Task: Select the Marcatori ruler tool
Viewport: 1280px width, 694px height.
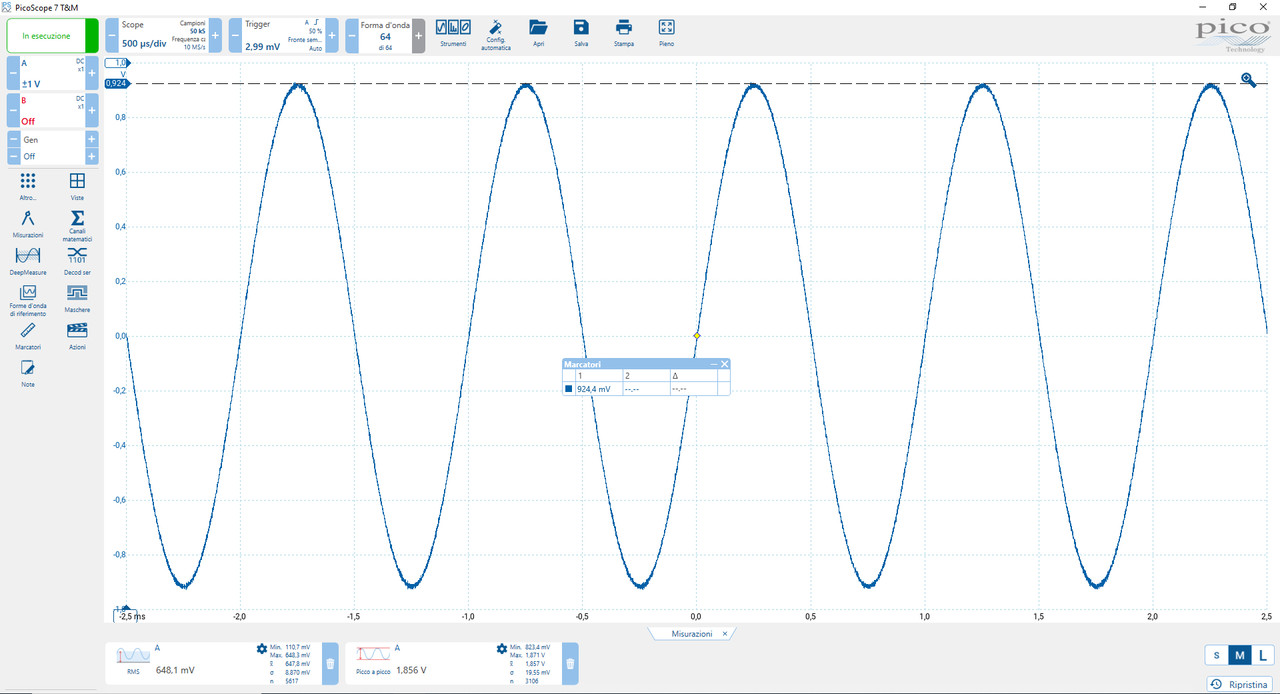Action: coord(28,335)
